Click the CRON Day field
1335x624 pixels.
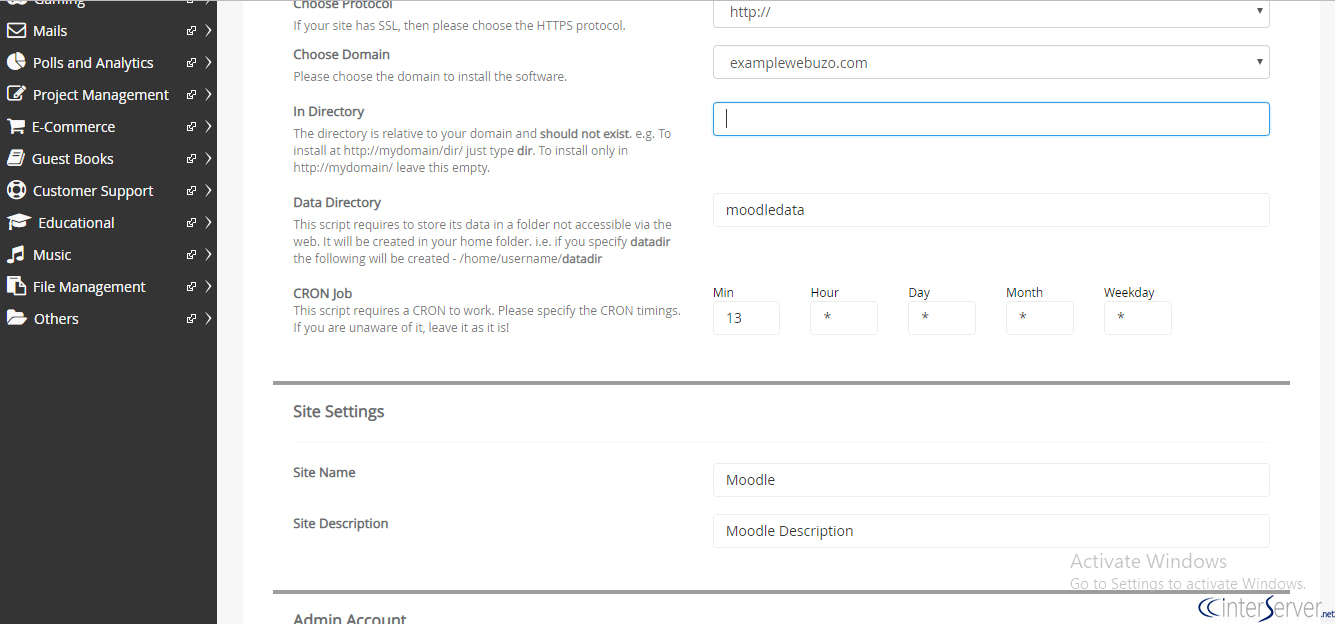click(942, 318)
